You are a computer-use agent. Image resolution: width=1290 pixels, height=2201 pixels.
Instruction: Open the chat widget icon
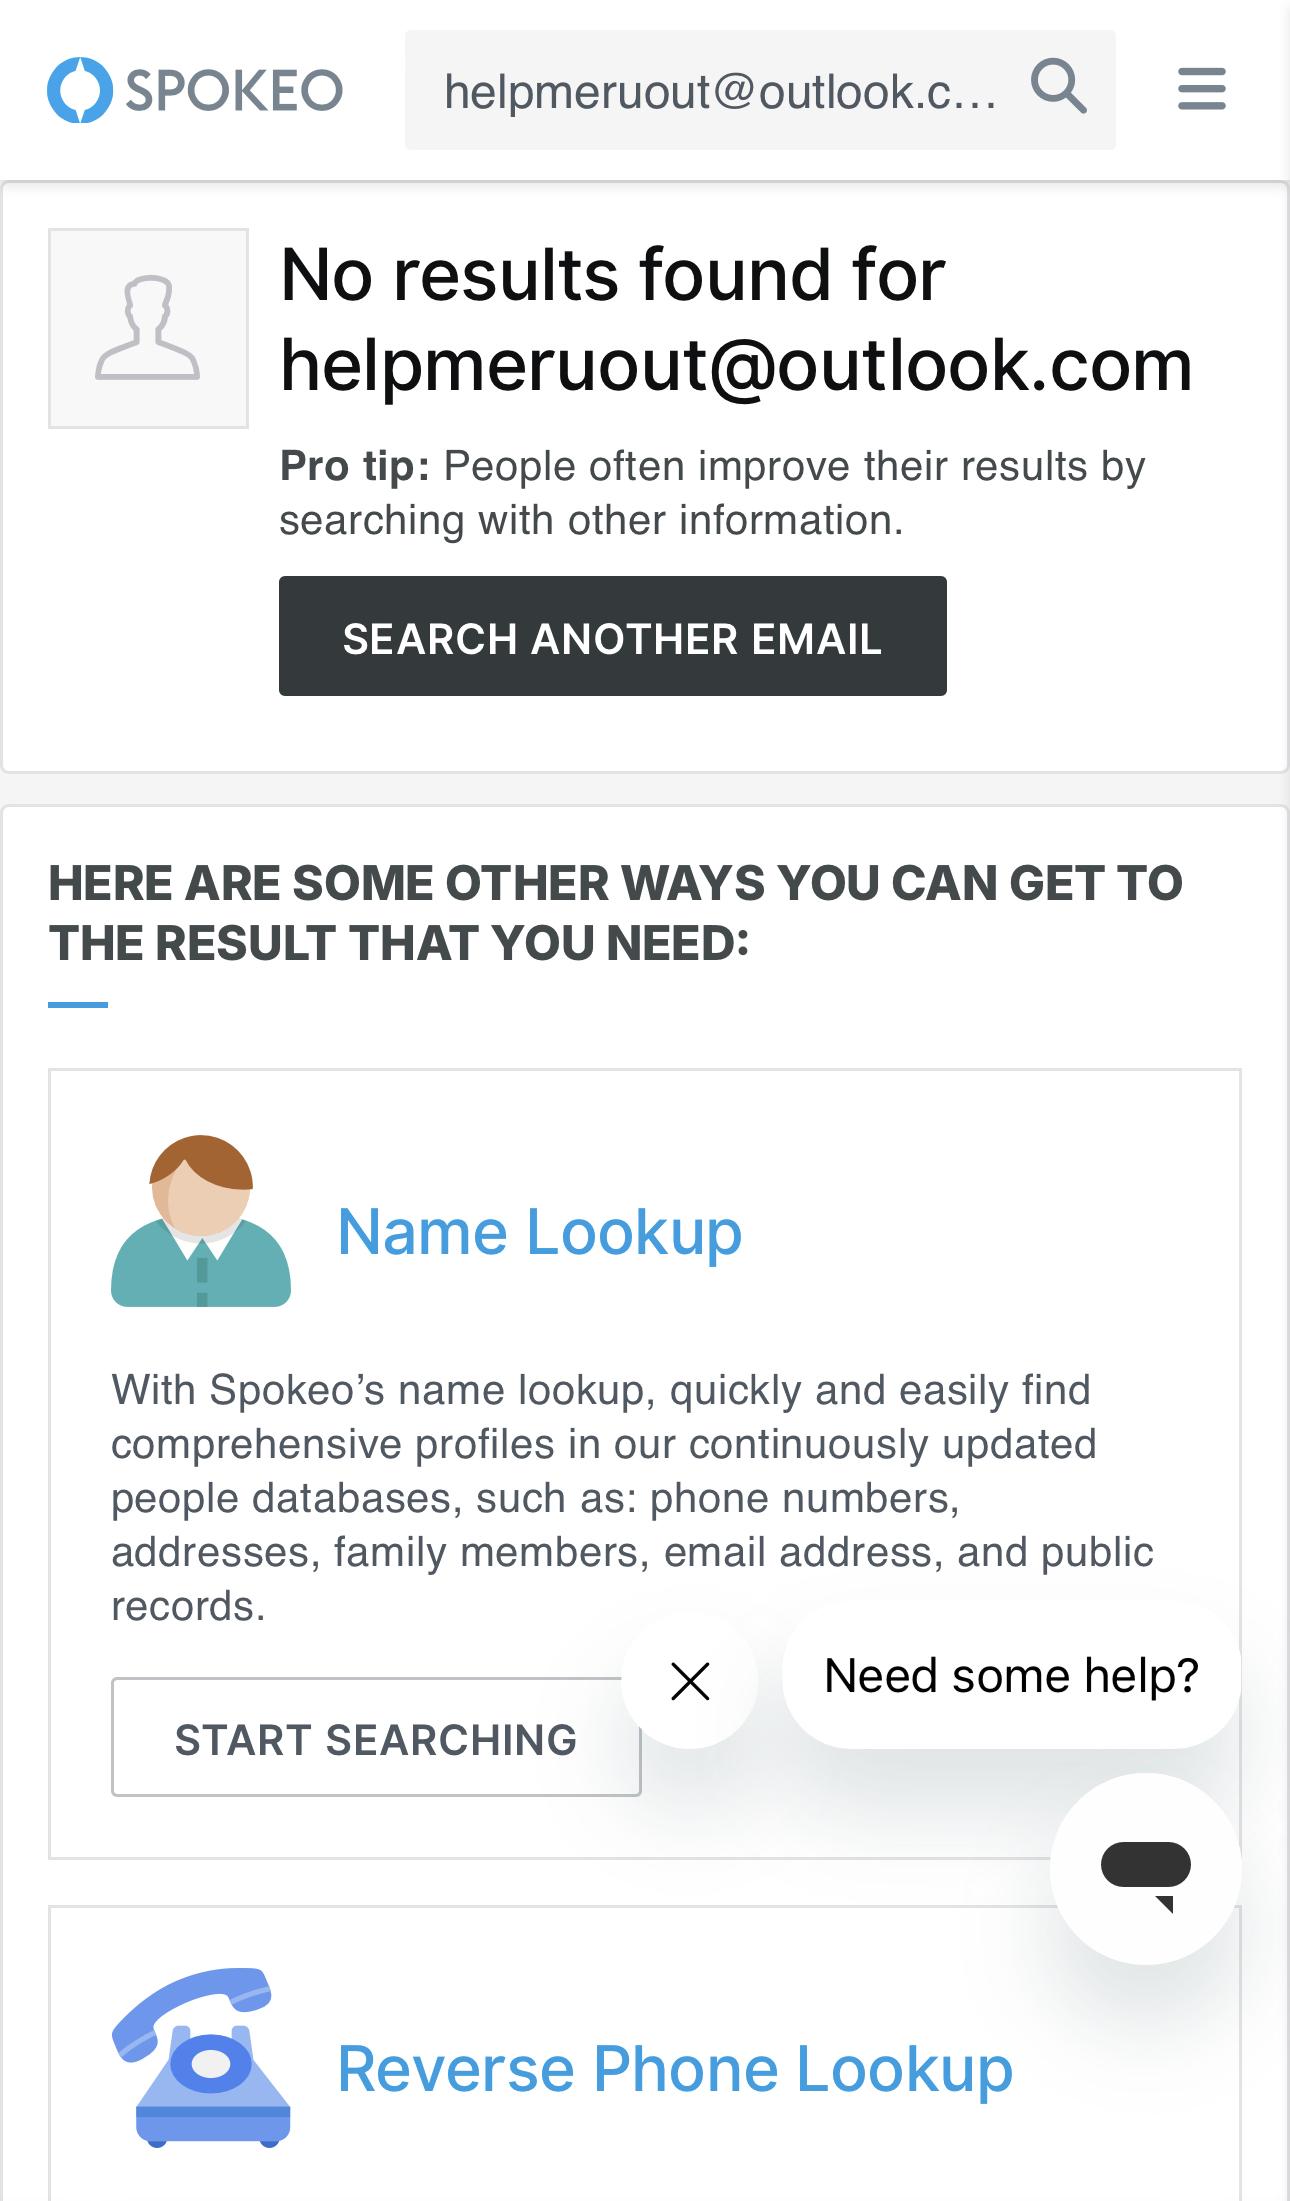pos(1145,1868)
